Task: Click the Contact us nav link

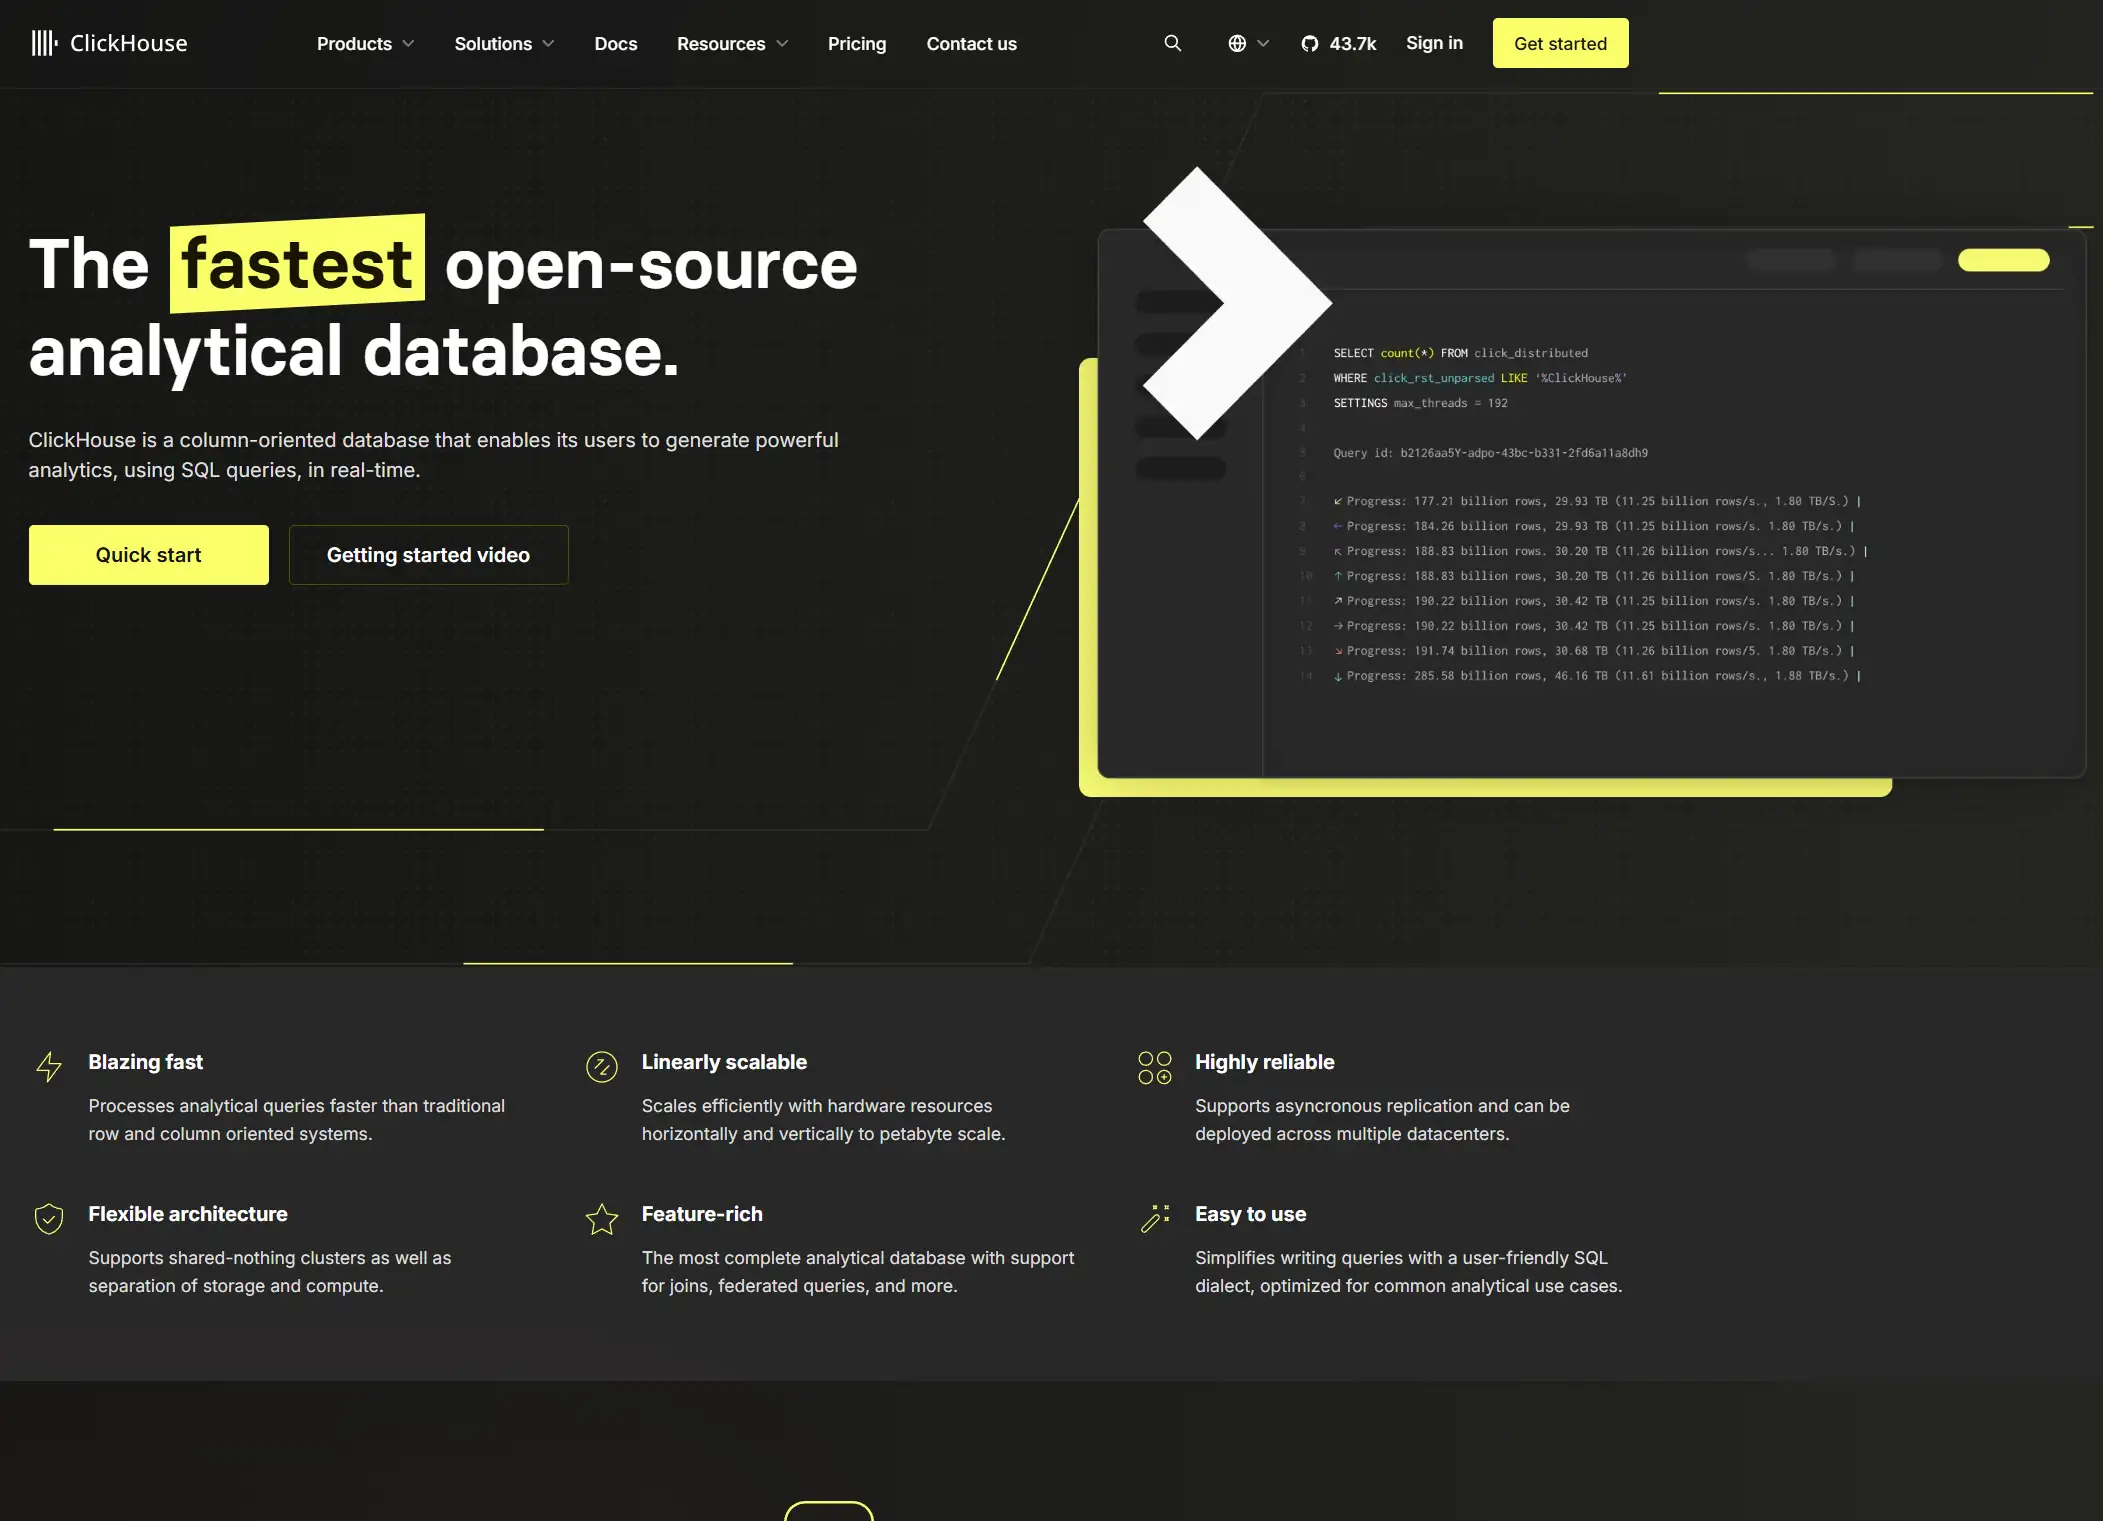Action: pos(971,44)
